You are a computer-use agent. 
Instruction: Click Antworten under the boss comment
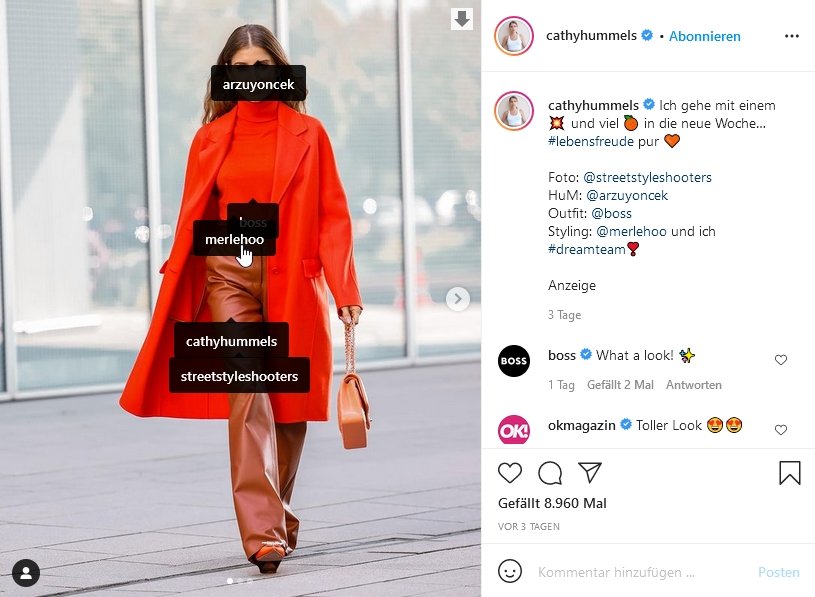coord(694,385)
